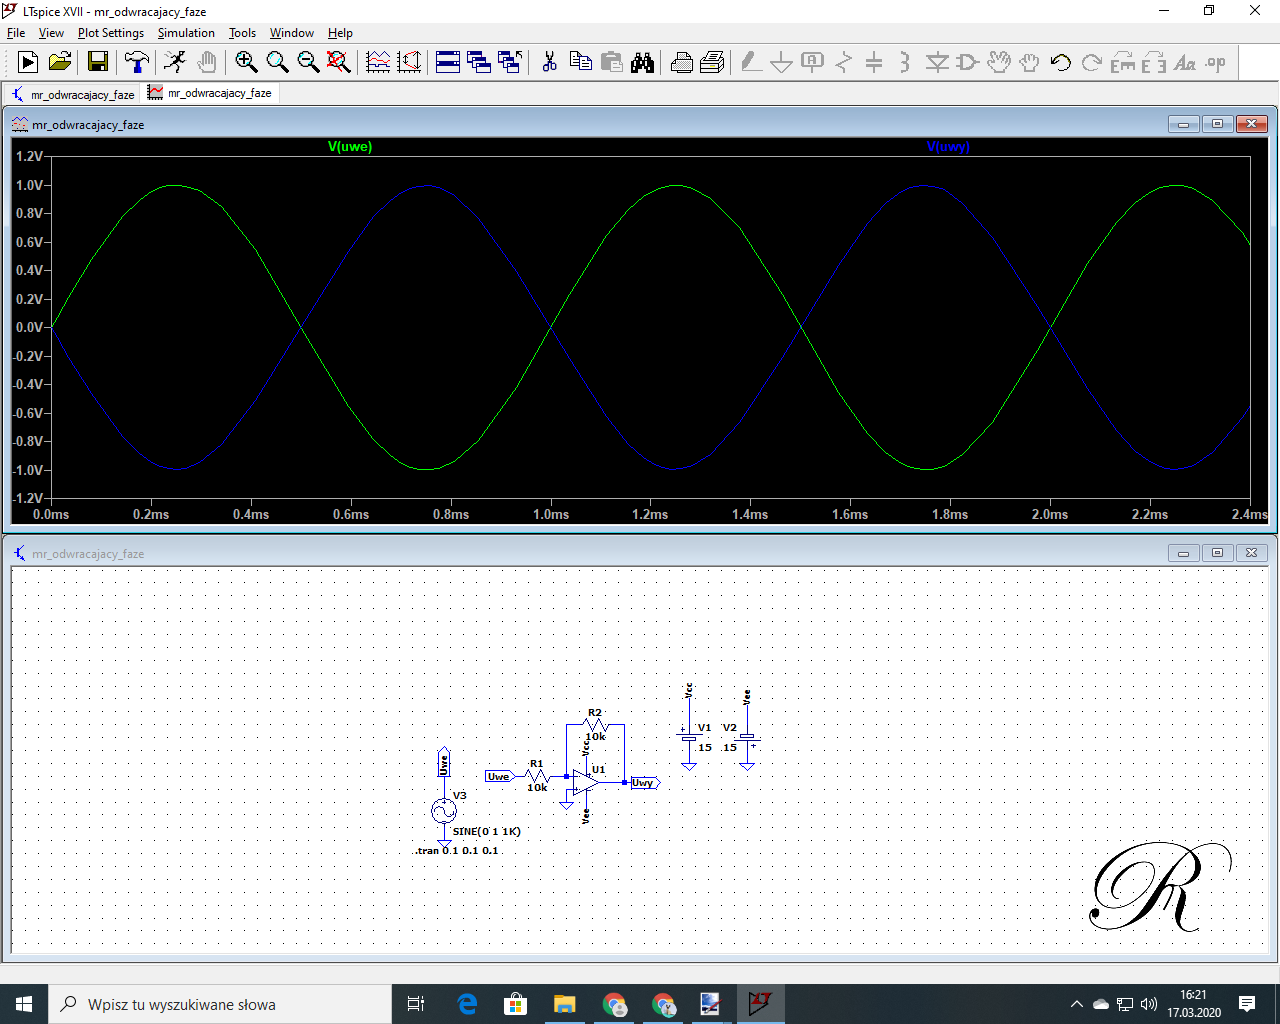Click the Close All Windows icon
Screen dimensions: 1280x1024
coord(510,62)
